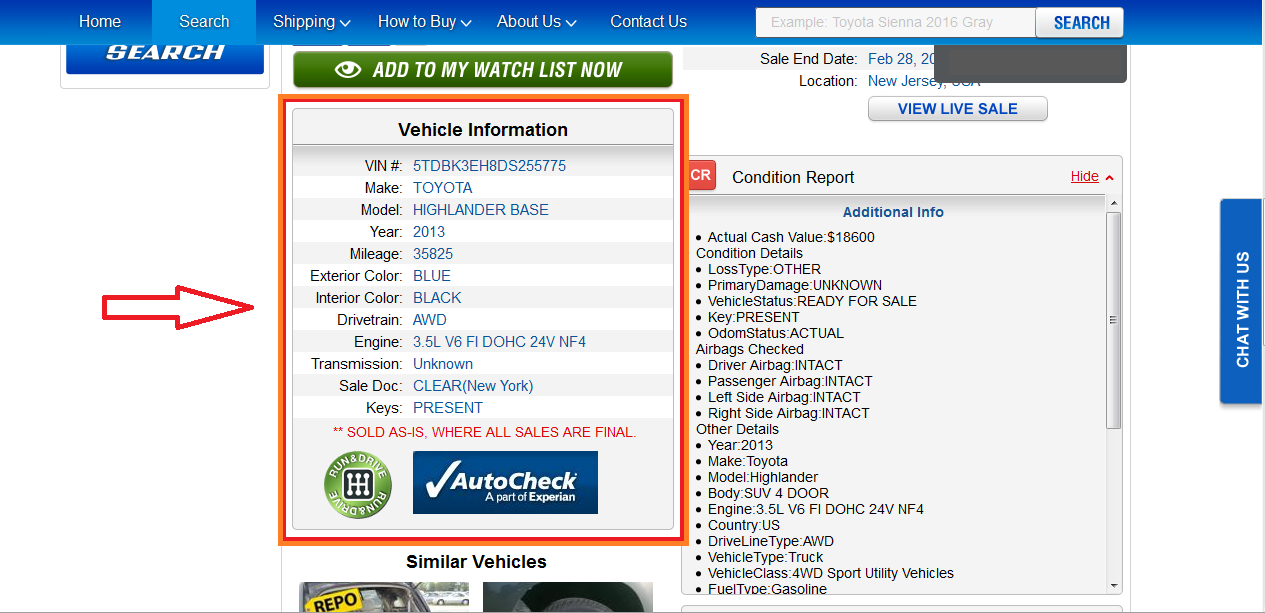Click the PrimaryDamage:UNKNOWN entry
This screenshot has height=613, width=1265.
click(795, 285)
